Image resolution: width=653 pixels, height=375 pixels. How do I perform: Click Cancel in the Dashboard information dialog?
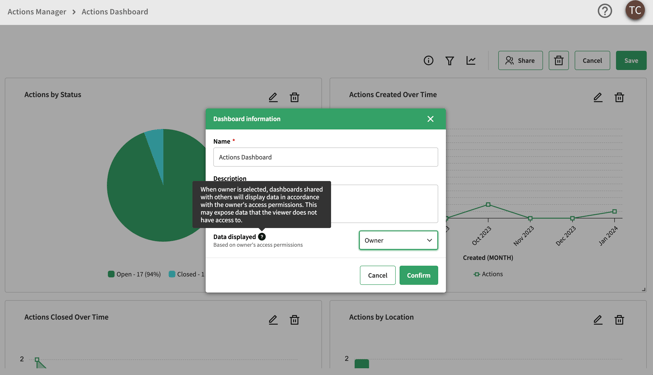click(377, 275)
